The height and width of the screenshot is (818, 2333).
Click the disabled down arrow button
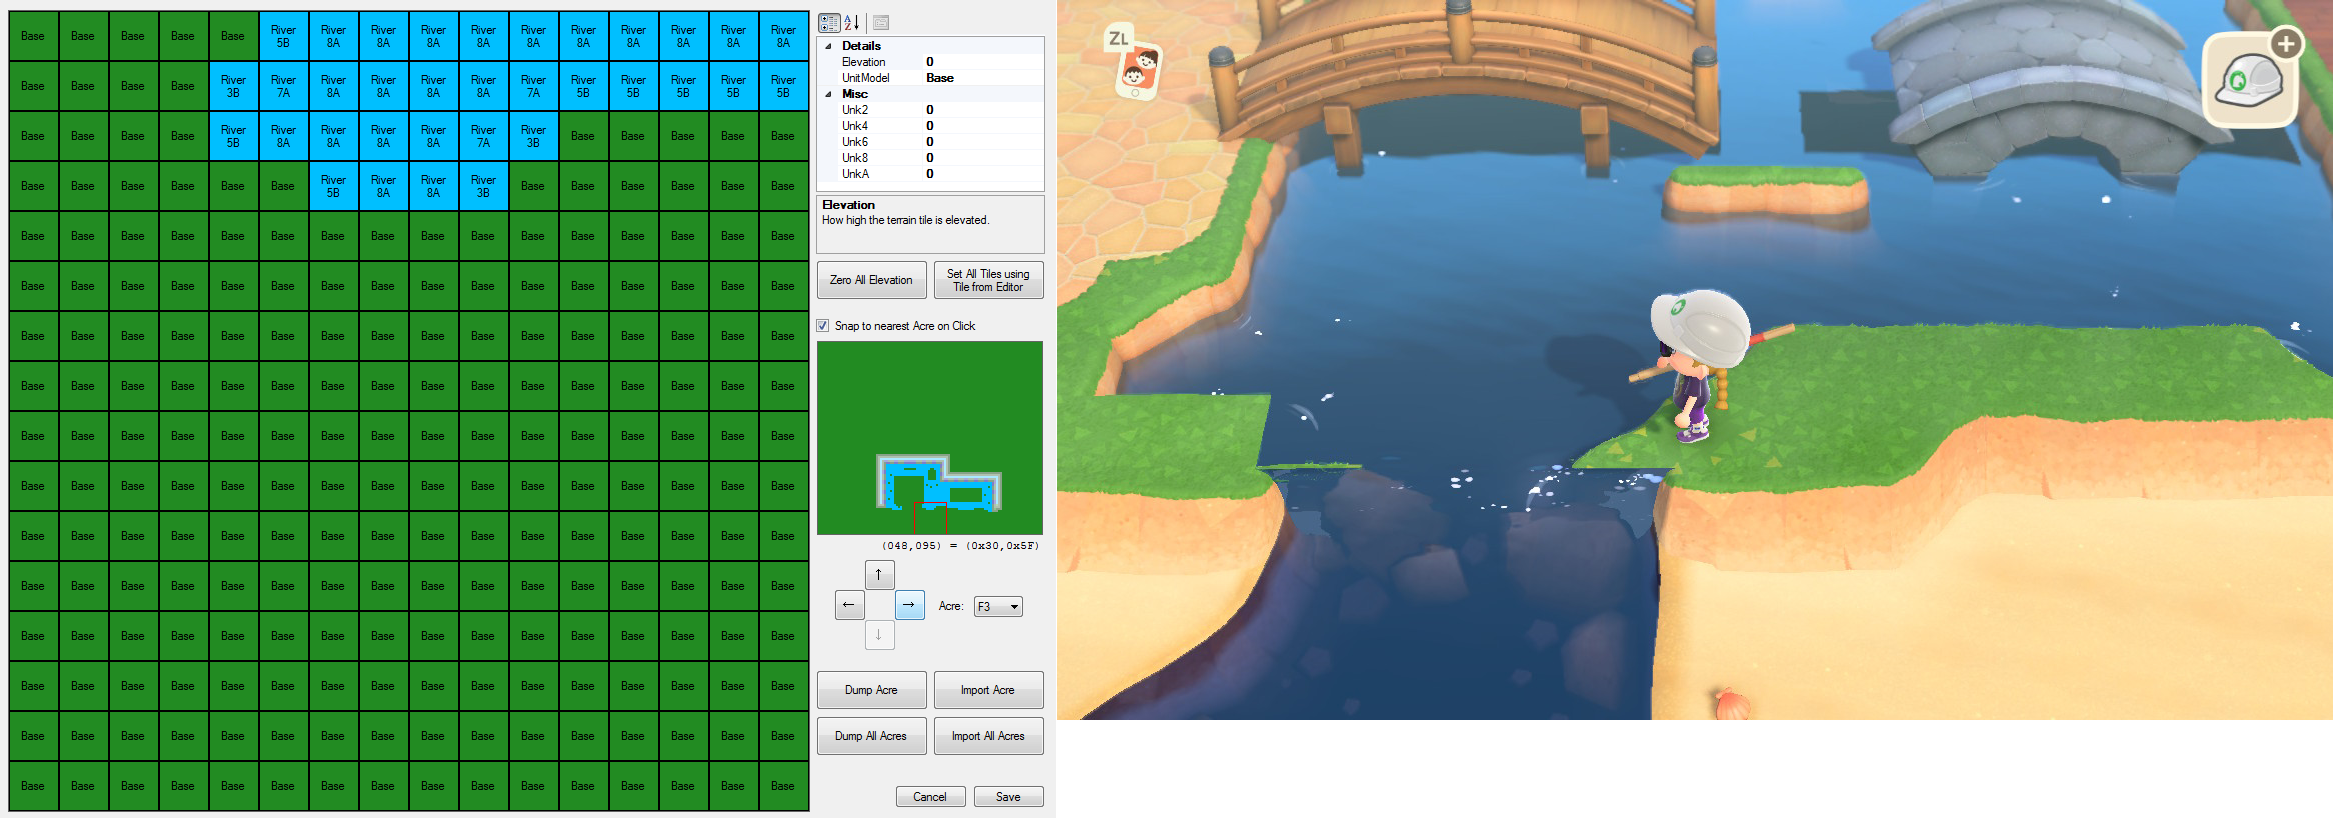click(x=879, y=635)
